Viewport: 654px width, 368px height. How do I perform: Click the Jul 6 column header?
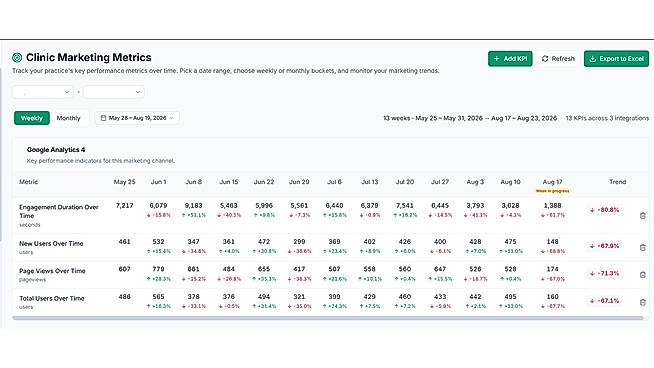tap(335, 182)
